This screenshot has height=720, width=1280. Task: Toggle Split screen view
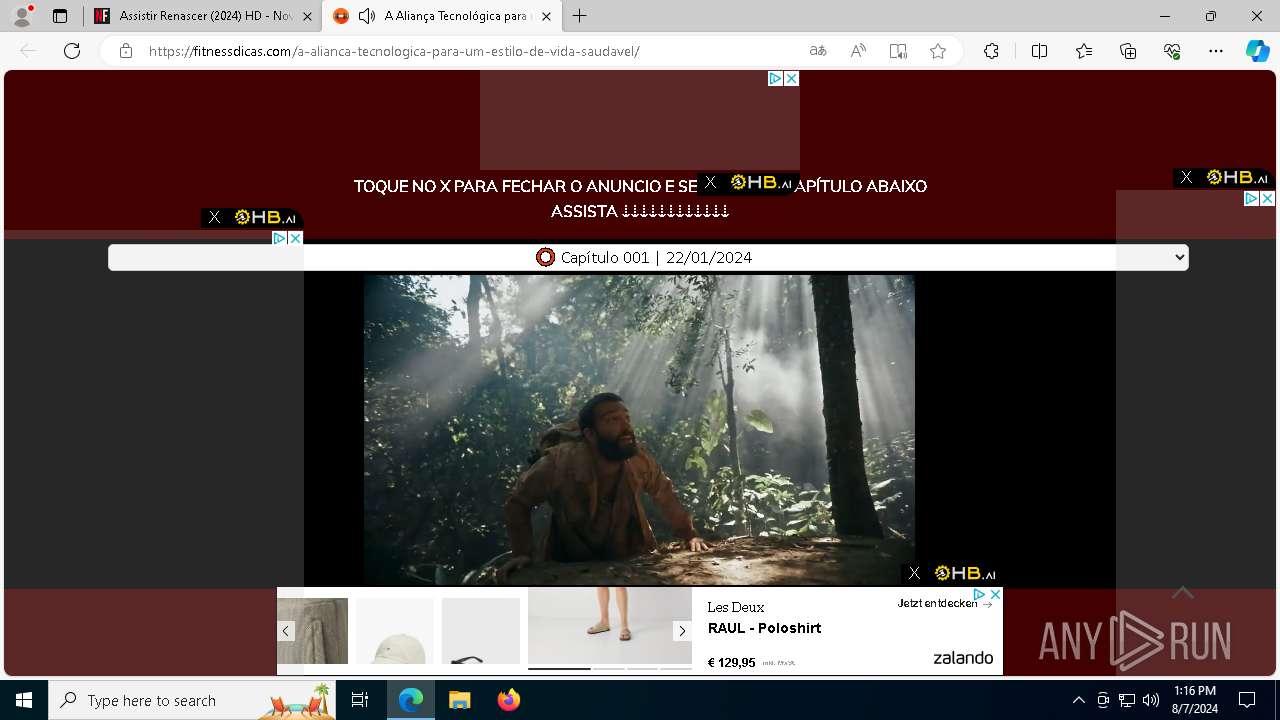point(1039,51)
